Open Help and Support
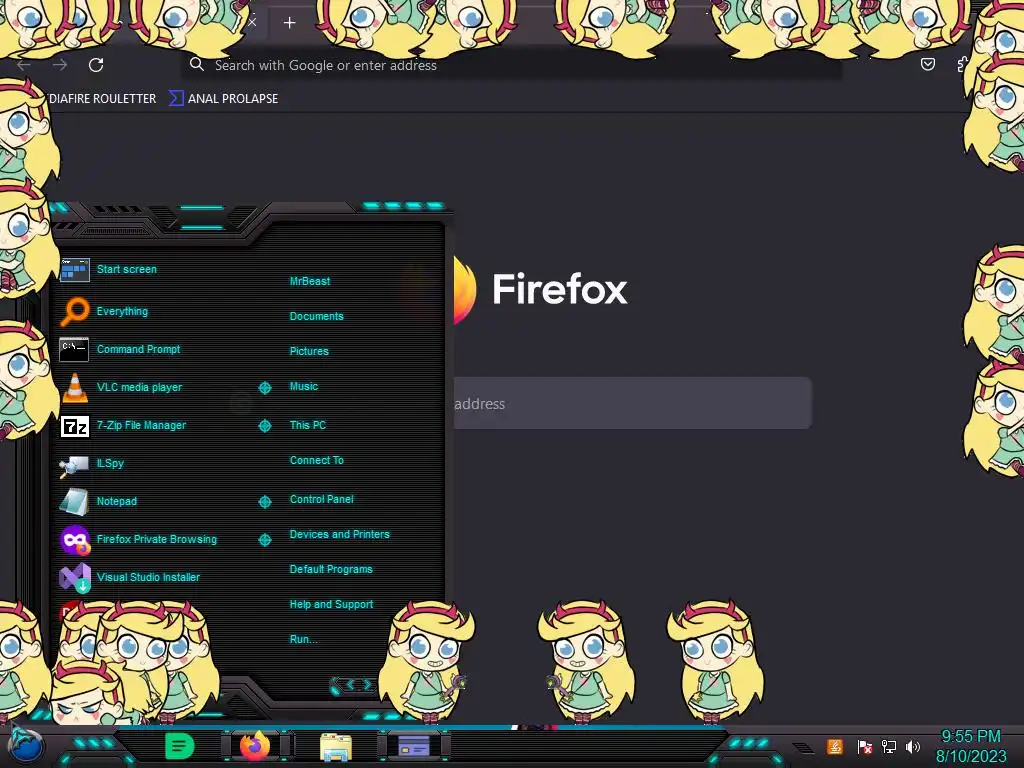Image resolution: width=1024 pixels, height=768 pixels. (331, 604)
